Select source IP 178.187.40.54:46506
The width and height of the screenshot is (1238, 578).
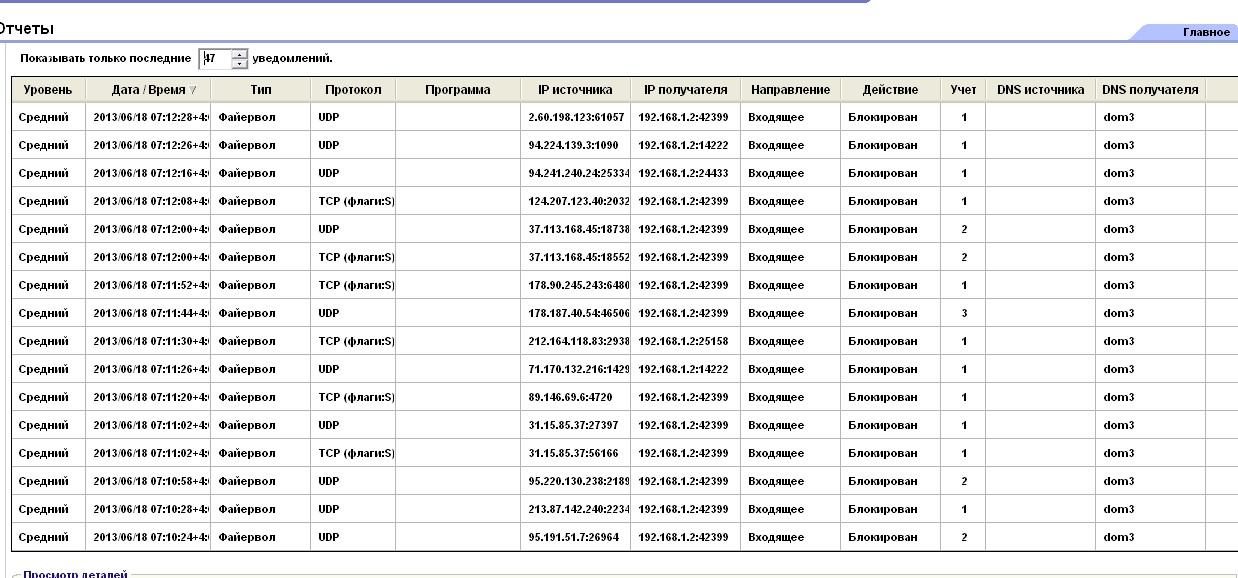click(x=578, y=313)
